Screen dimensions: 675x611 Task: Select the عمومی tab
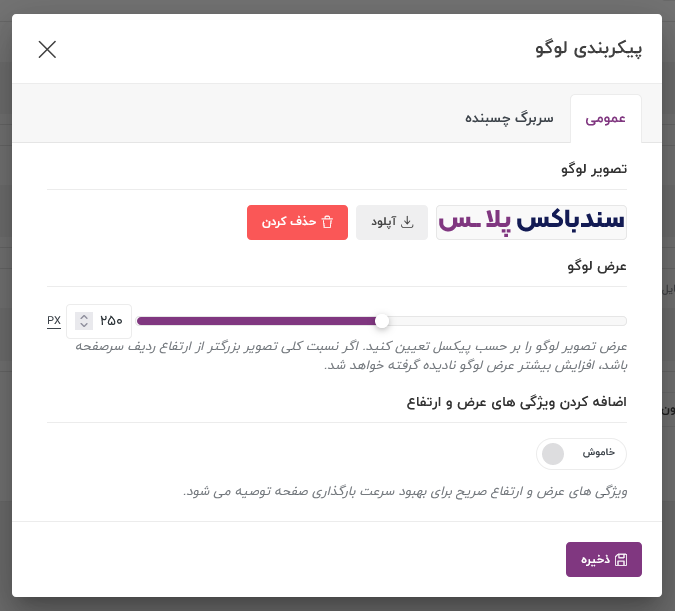coord(606,118)
